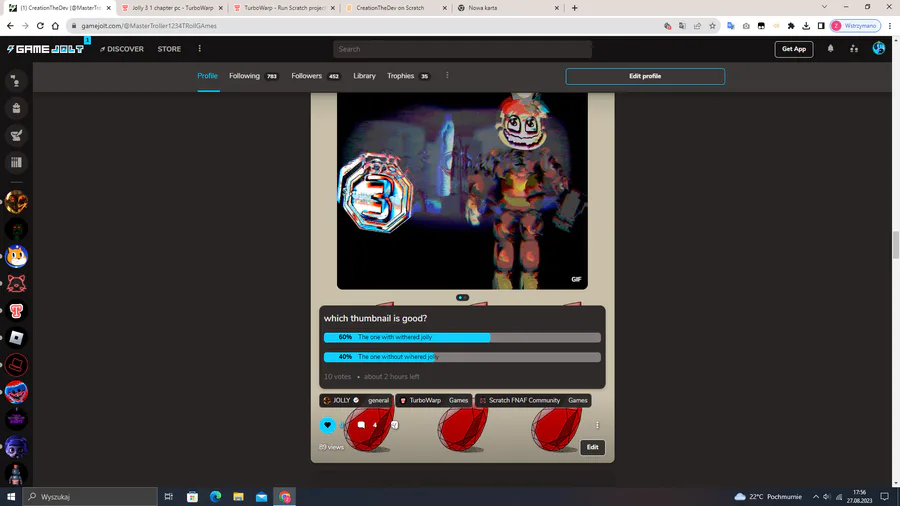The height and width of the screenshot is (506, 900).
Task: Open the dark green-face community in sidebar
Action: click(x=16, y=229)
